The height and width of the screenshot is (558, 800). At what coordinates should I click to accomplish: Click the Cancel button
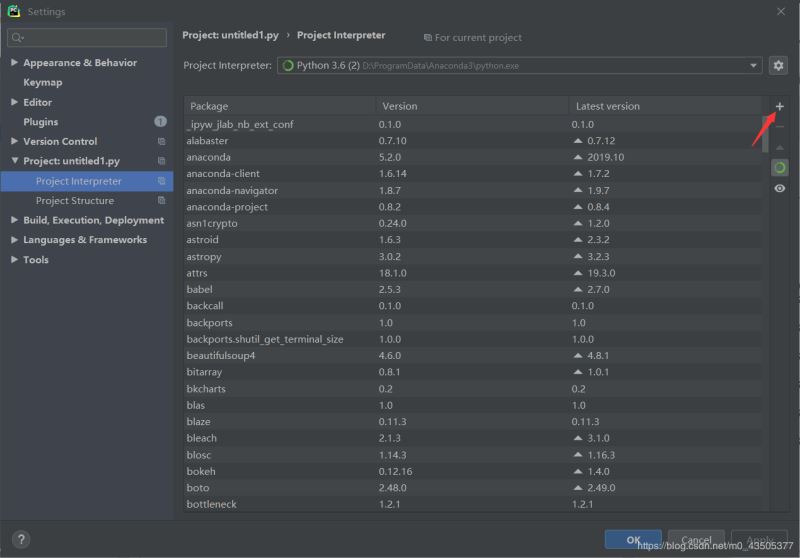pos(696,539)
